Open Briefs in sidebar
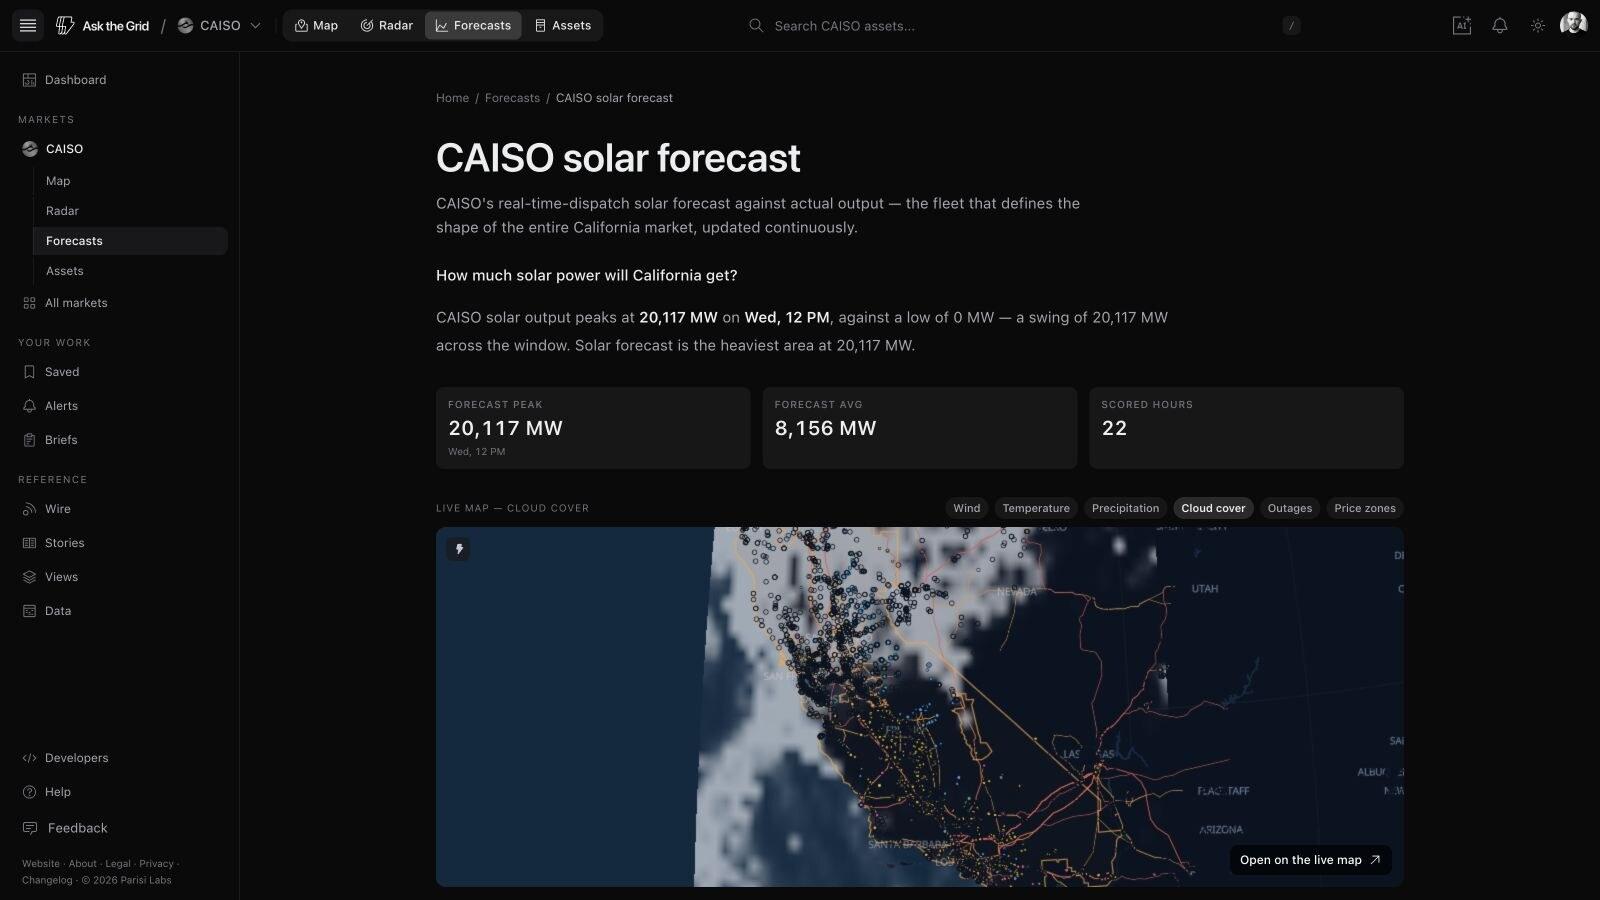The image size is (1600, 900). tap(120, 440)
